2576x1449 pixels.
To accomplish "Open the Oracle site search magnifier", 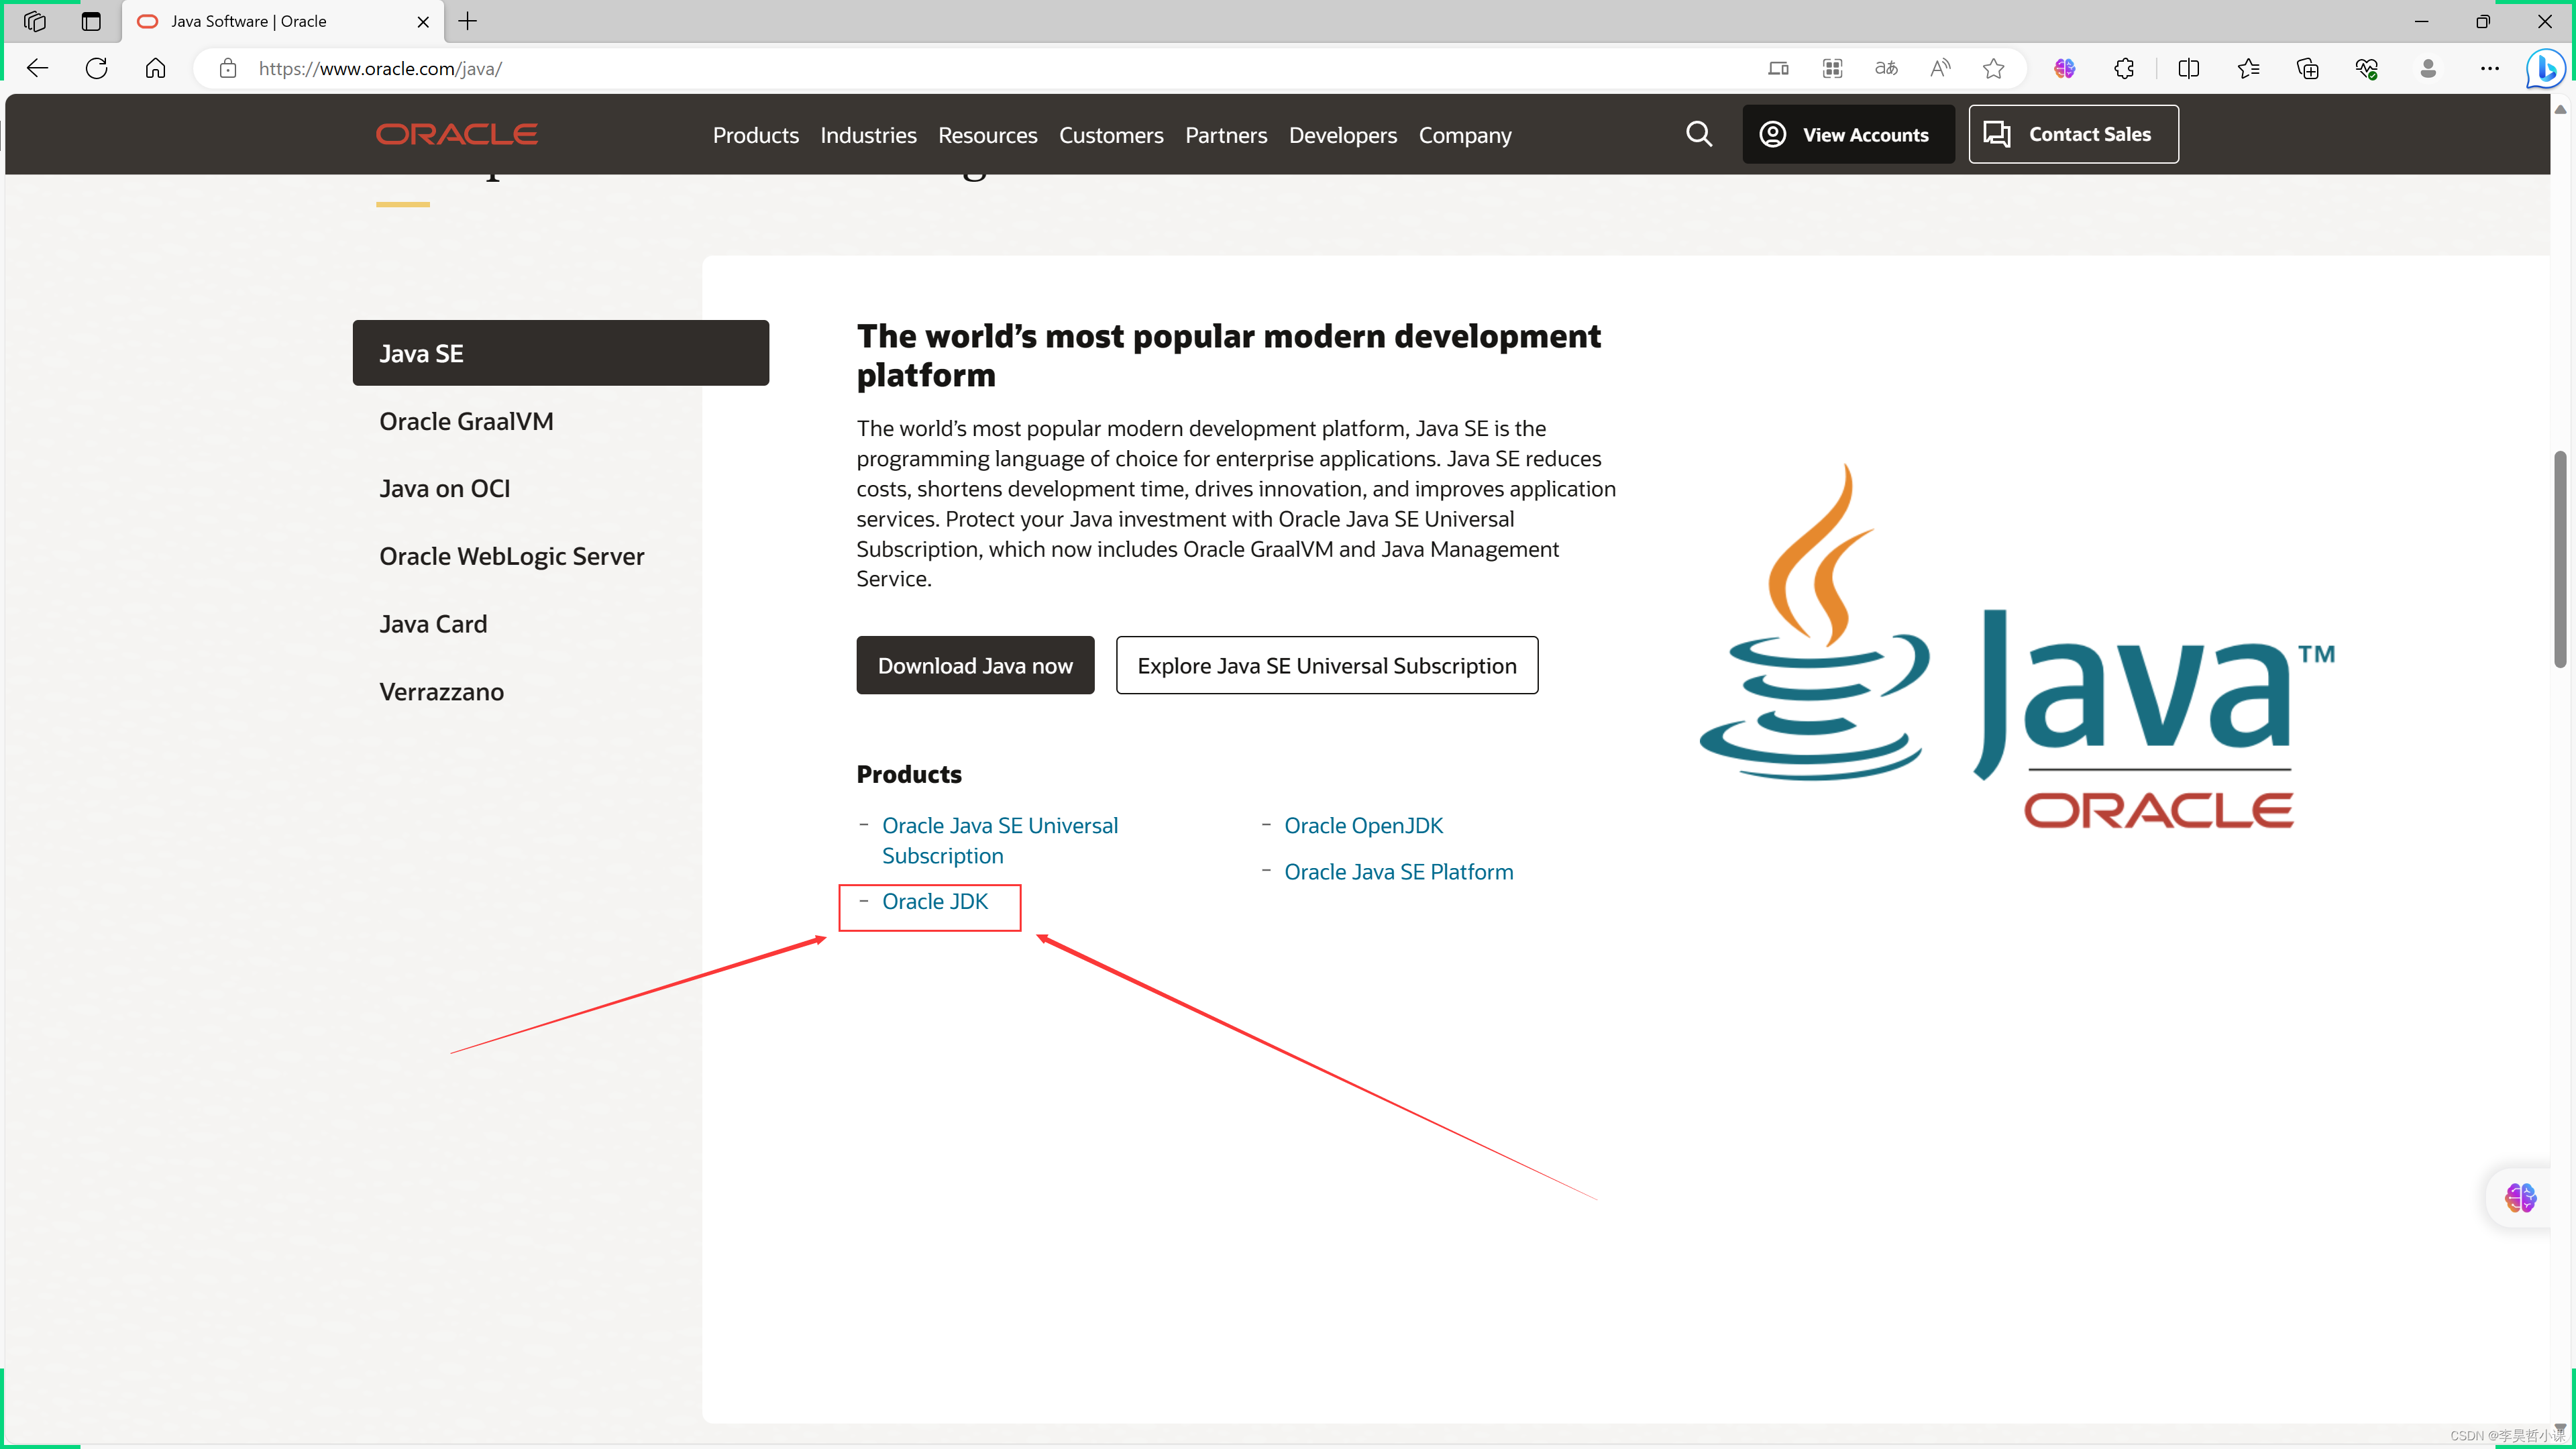I will (x=1699, y=134).
